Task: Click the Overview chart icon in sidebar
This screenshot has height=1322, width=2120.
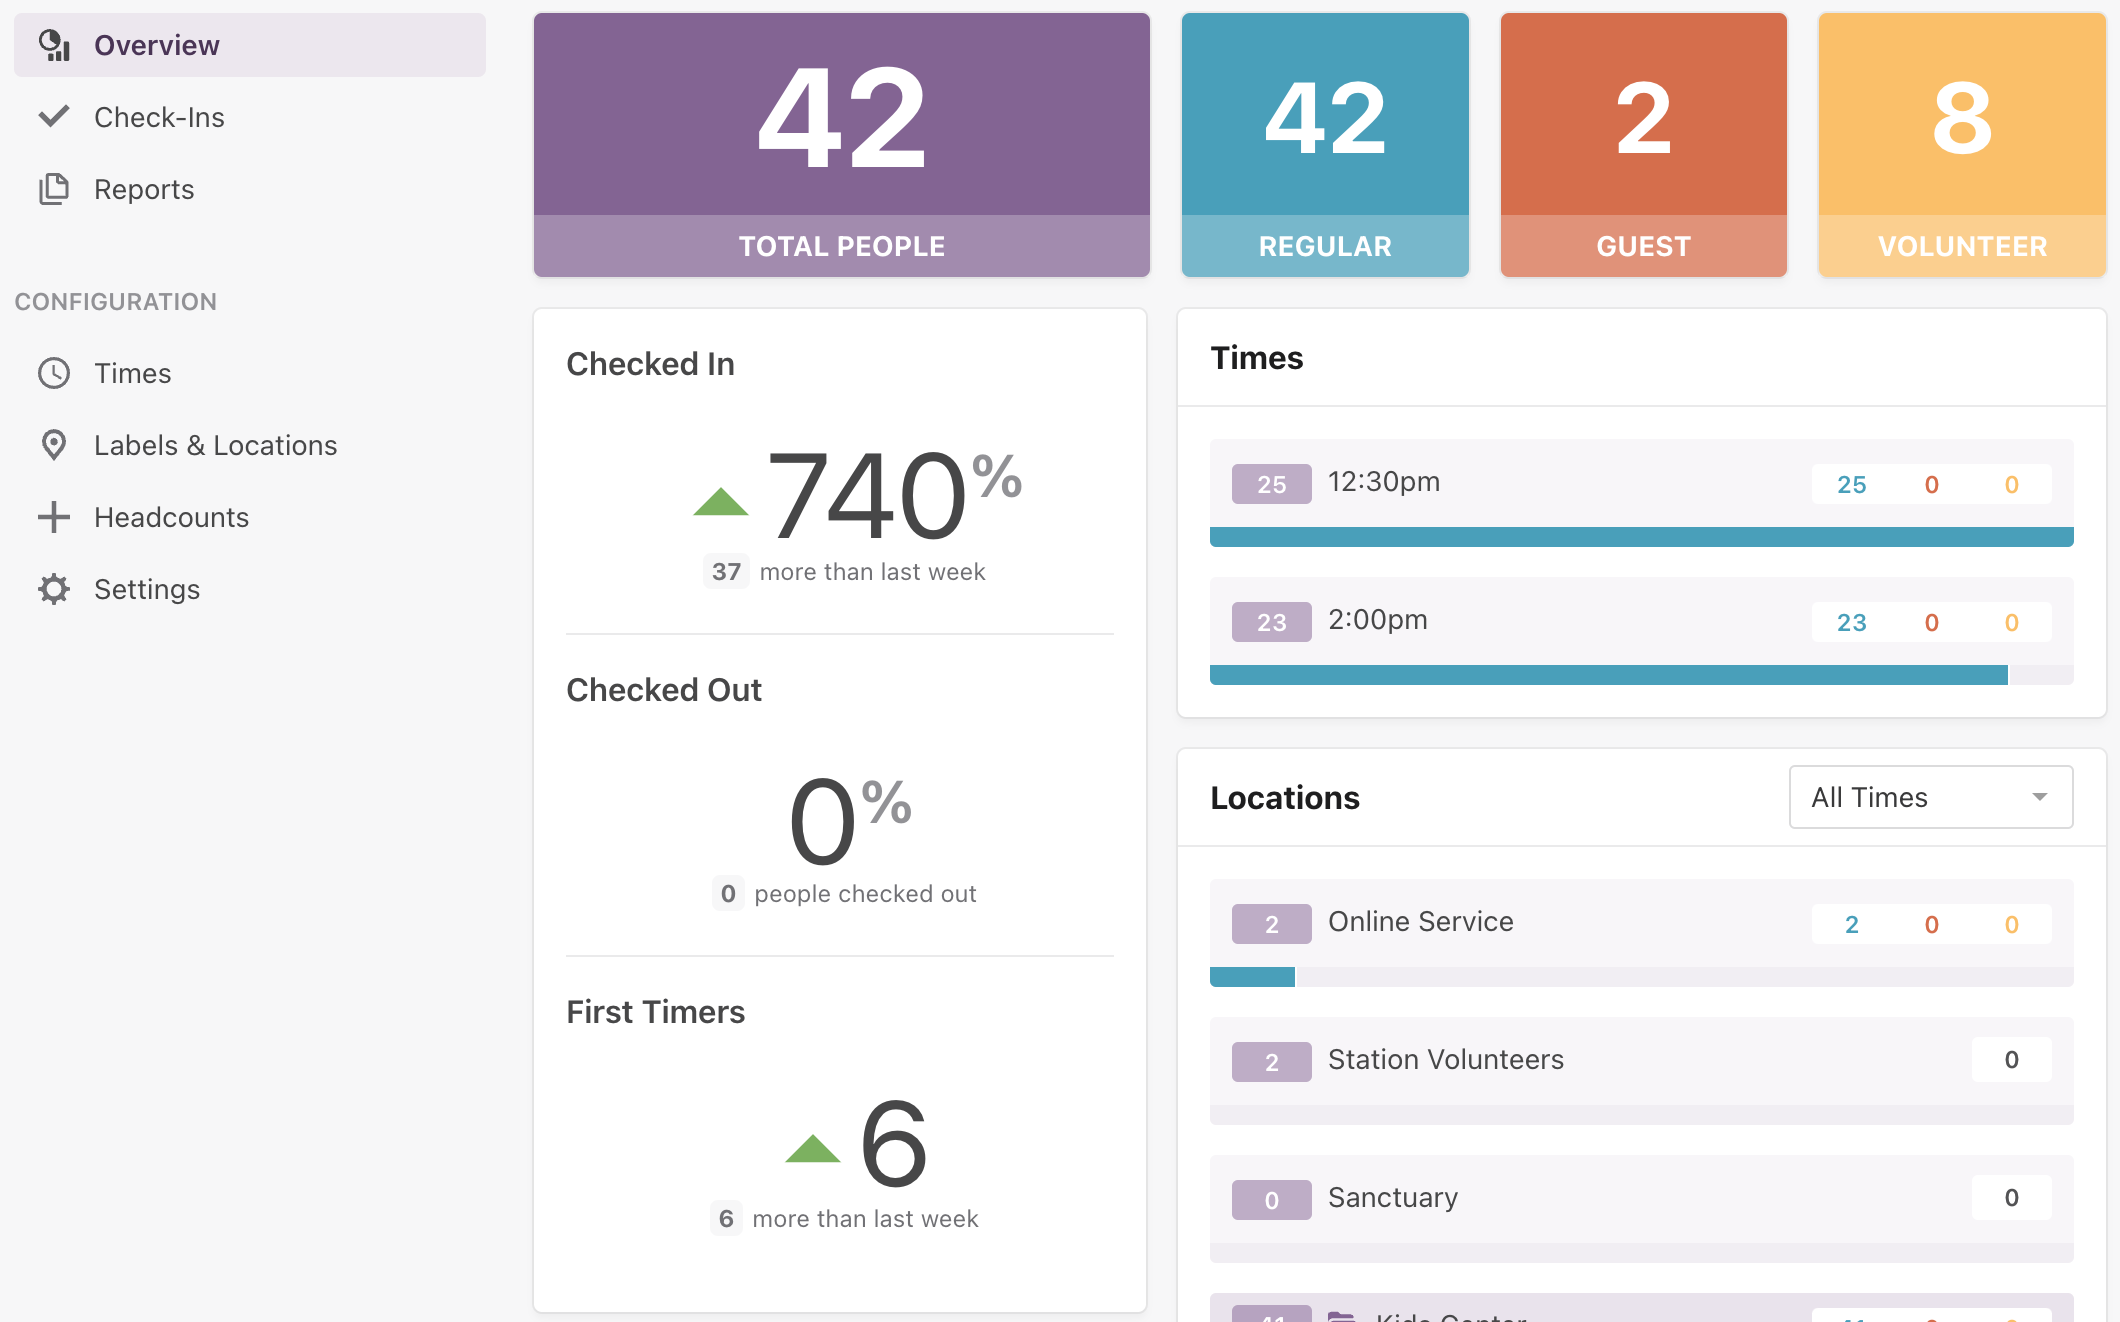Action: (54, 45)
